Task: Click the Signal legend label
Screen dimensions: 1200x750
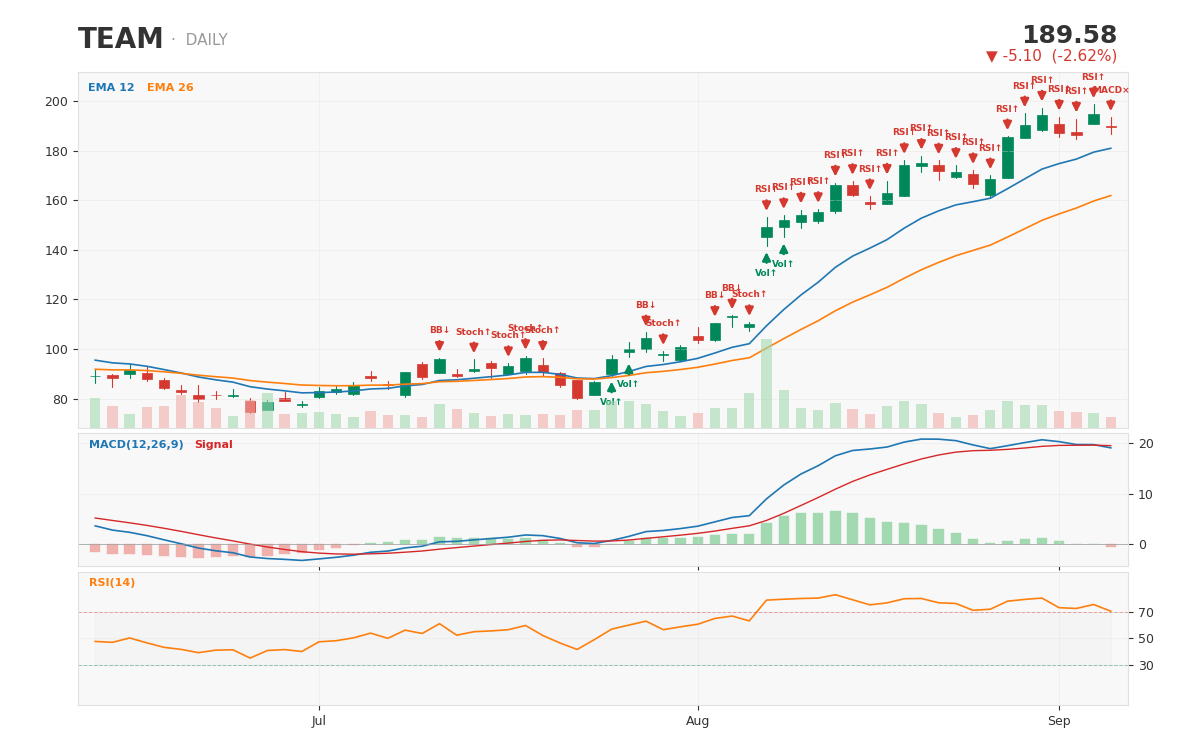Action: pyautogui.click(x=213, y=445)
